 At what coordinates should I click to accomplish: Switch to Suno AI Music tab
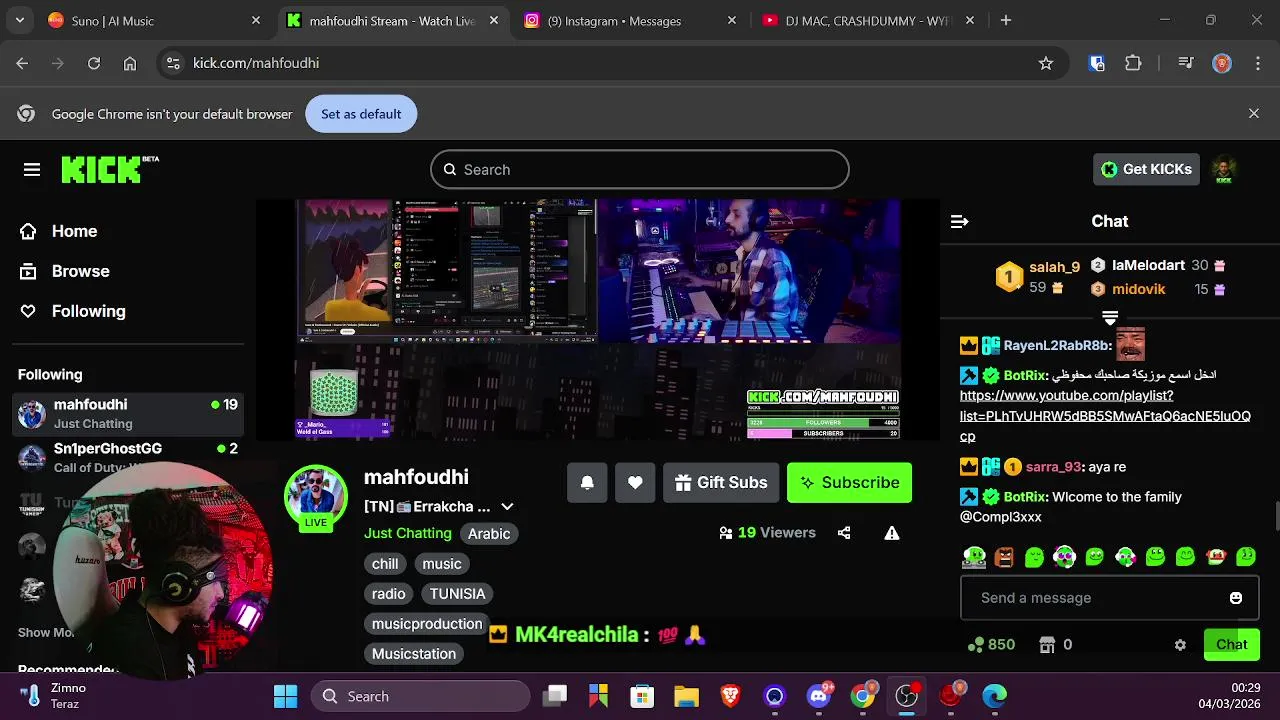tap(152, 20)
